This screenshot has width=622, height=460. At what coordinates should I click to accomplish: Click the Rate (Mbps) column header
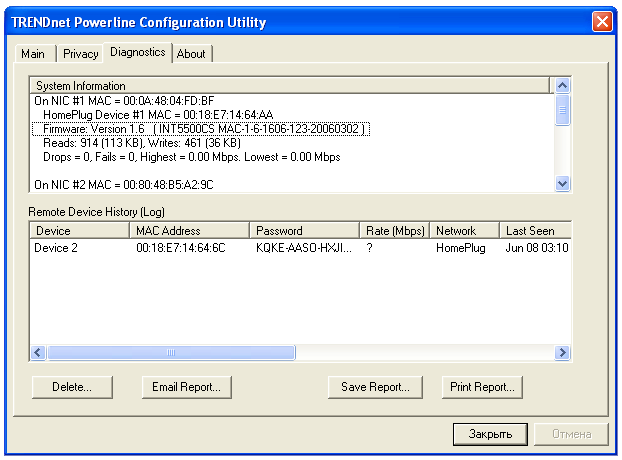394,231
